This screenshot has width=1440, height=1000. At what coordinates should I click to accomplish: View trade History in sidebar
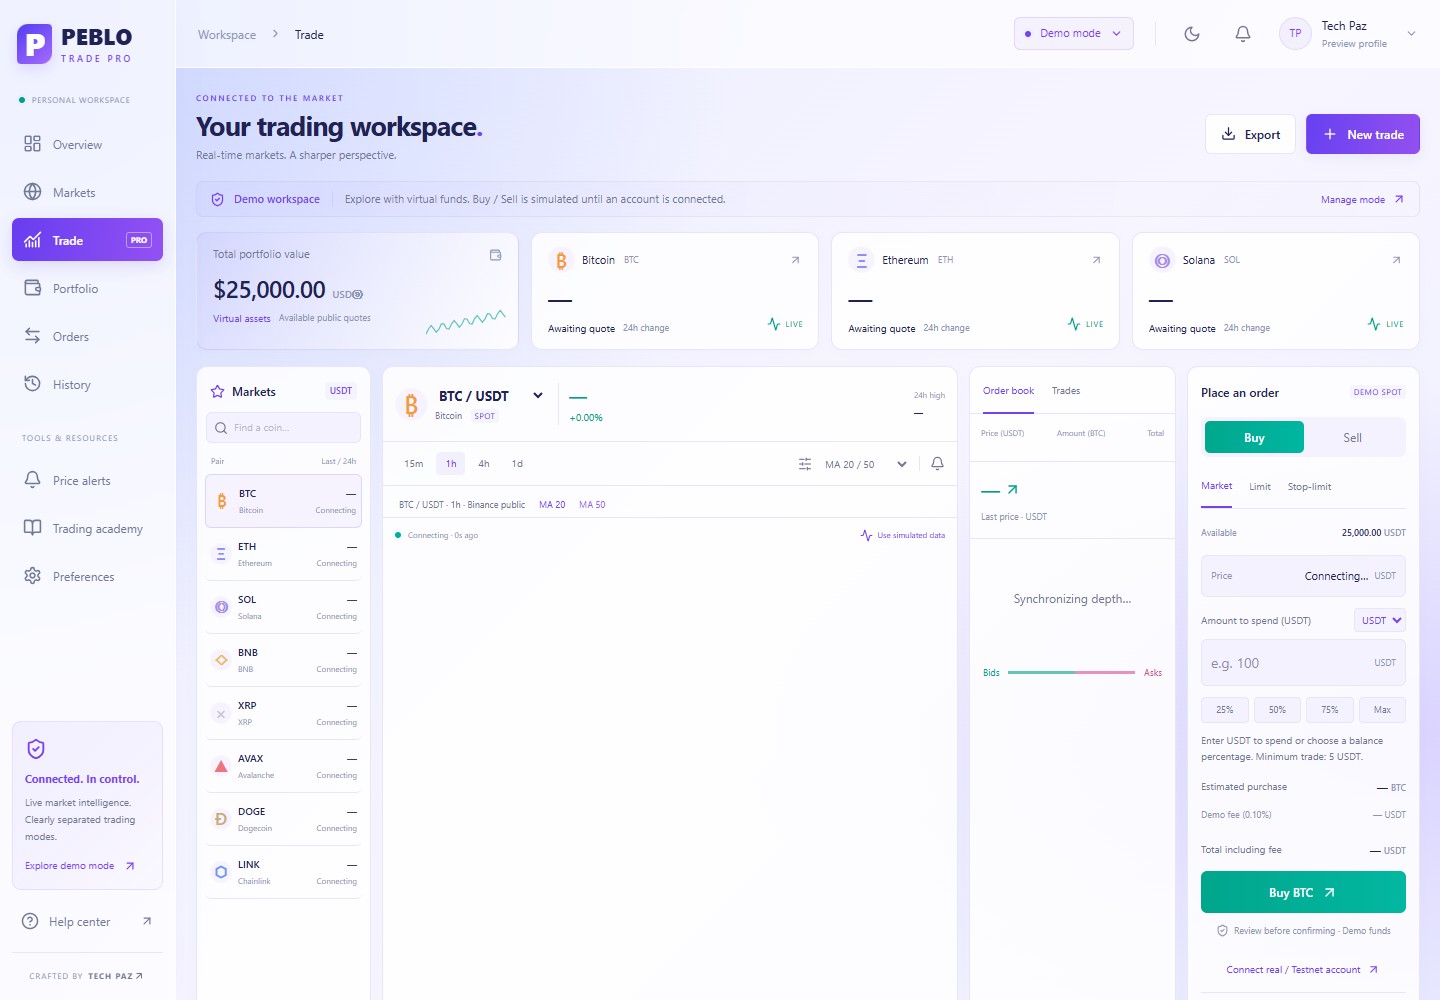pos(87,384)
